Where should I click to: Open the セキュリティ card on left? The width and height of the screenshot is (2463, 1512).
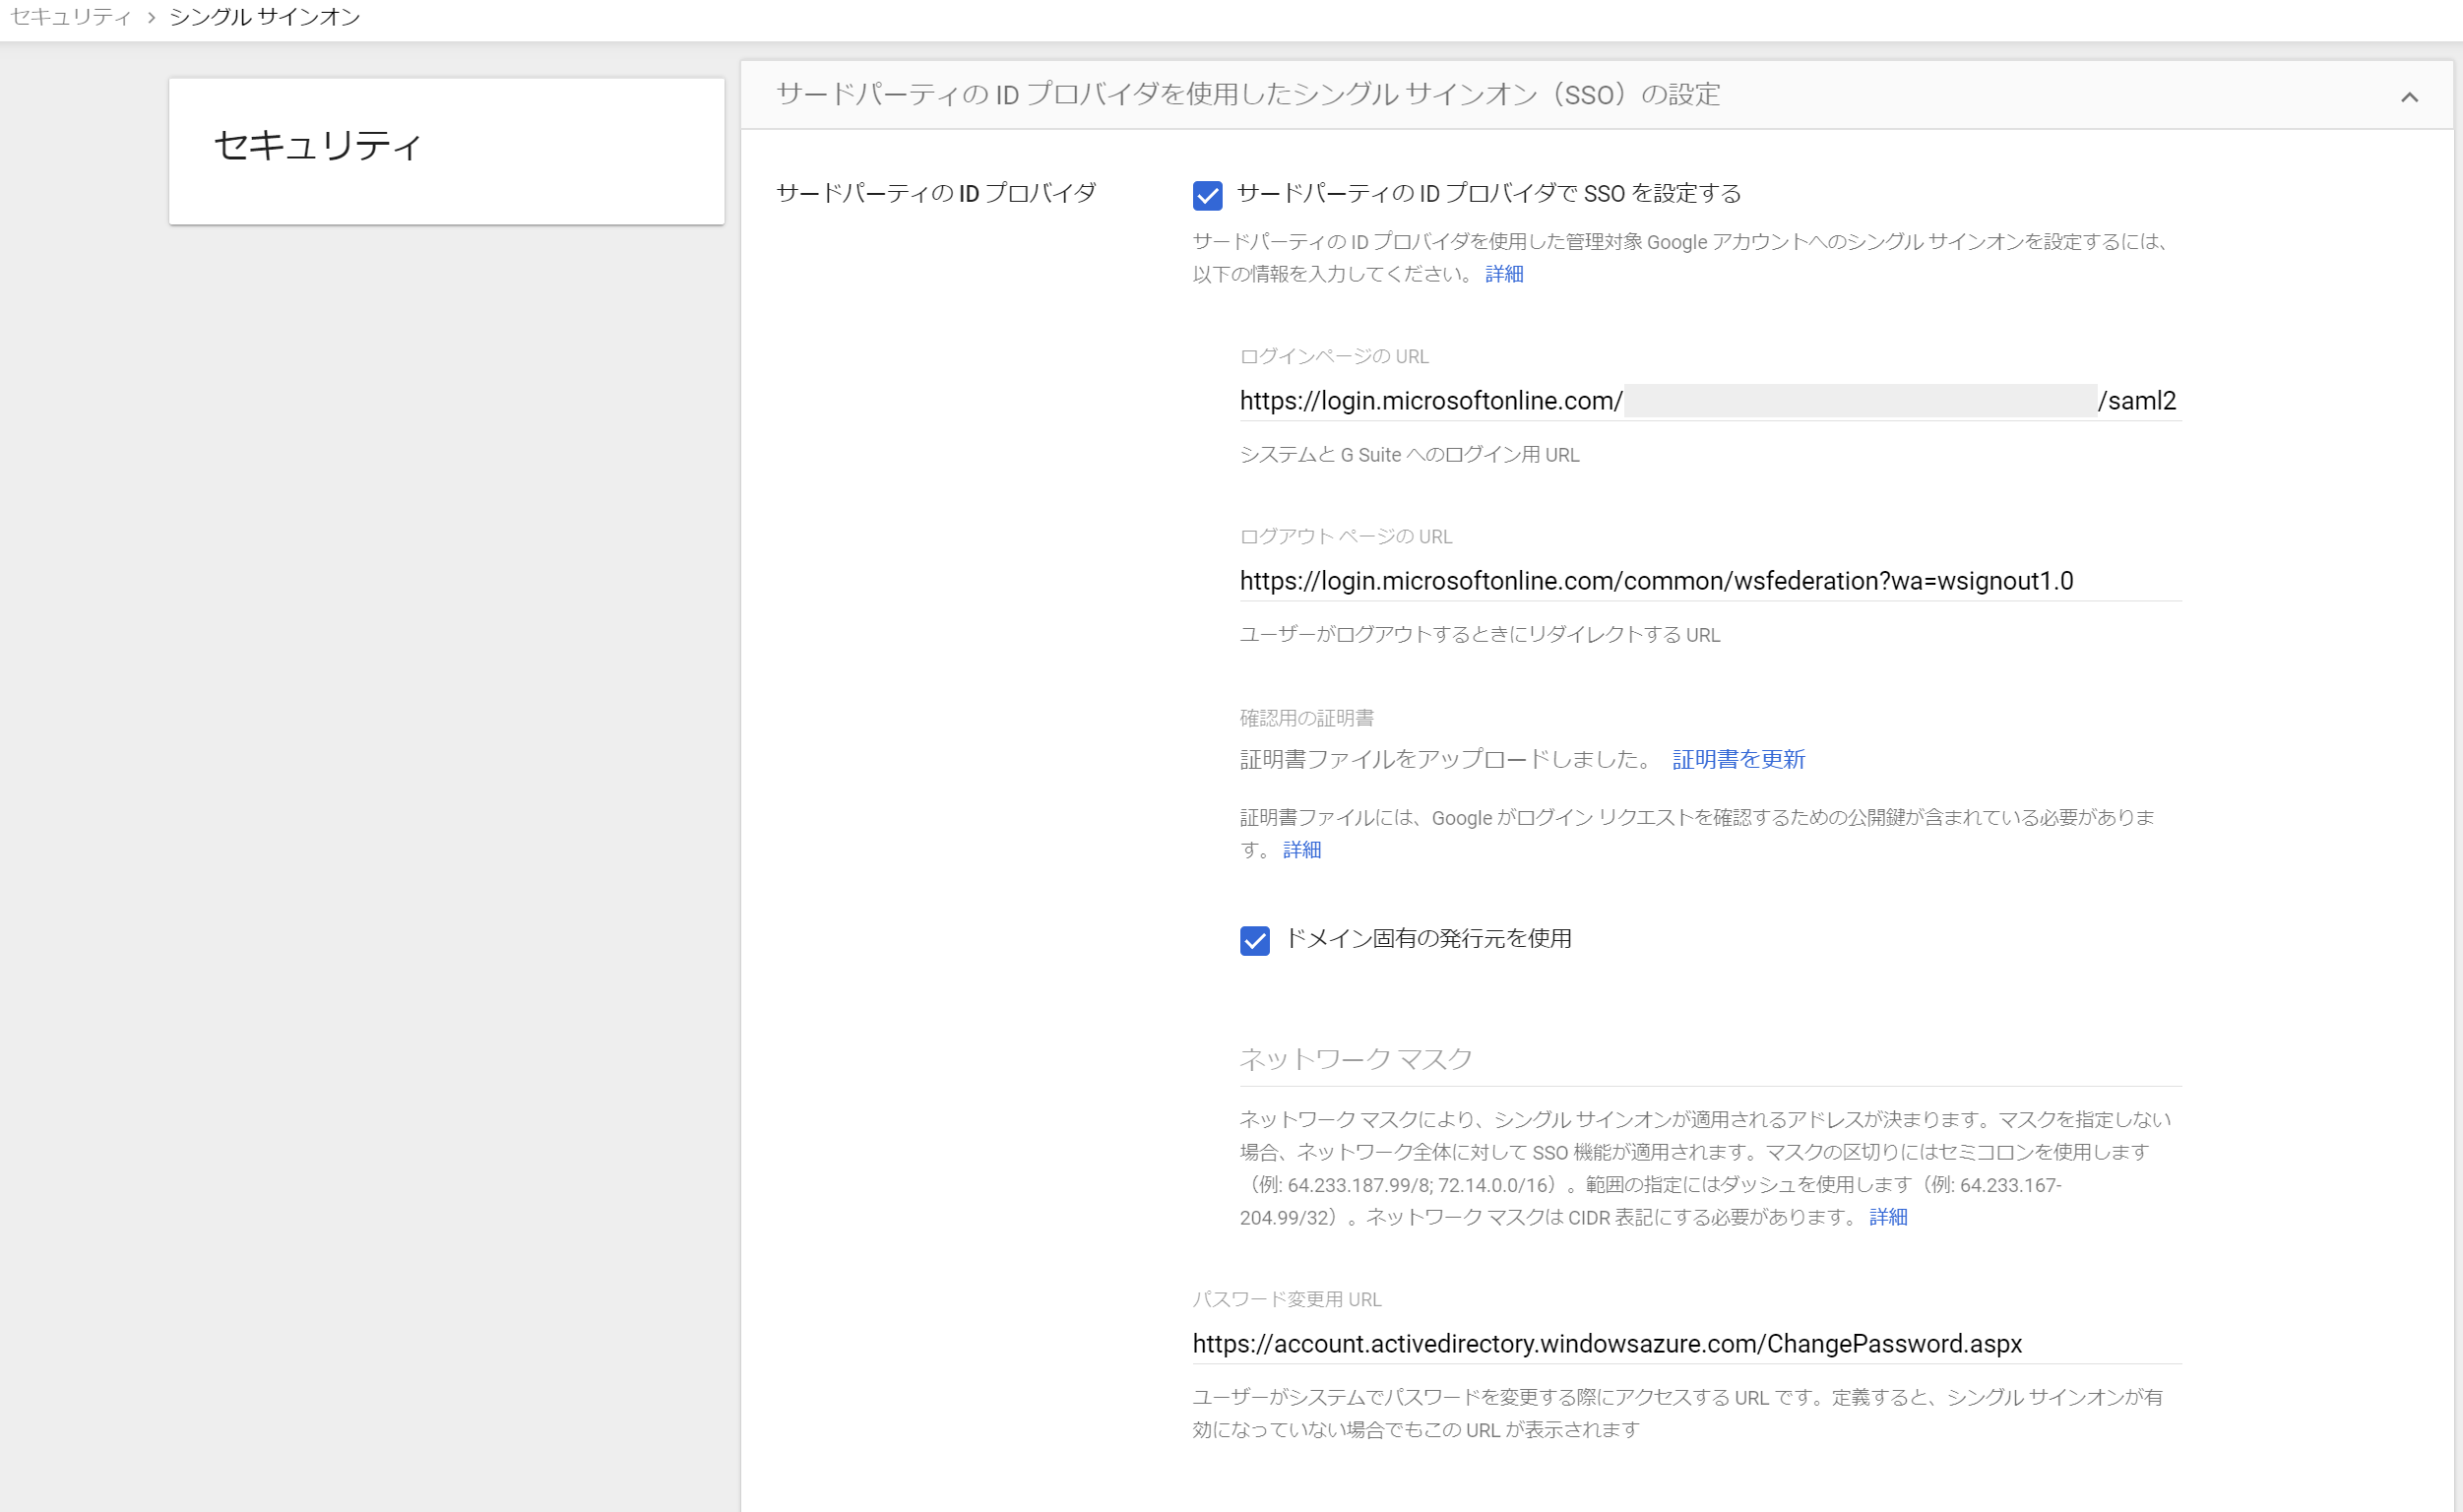(x=446, y=150)
